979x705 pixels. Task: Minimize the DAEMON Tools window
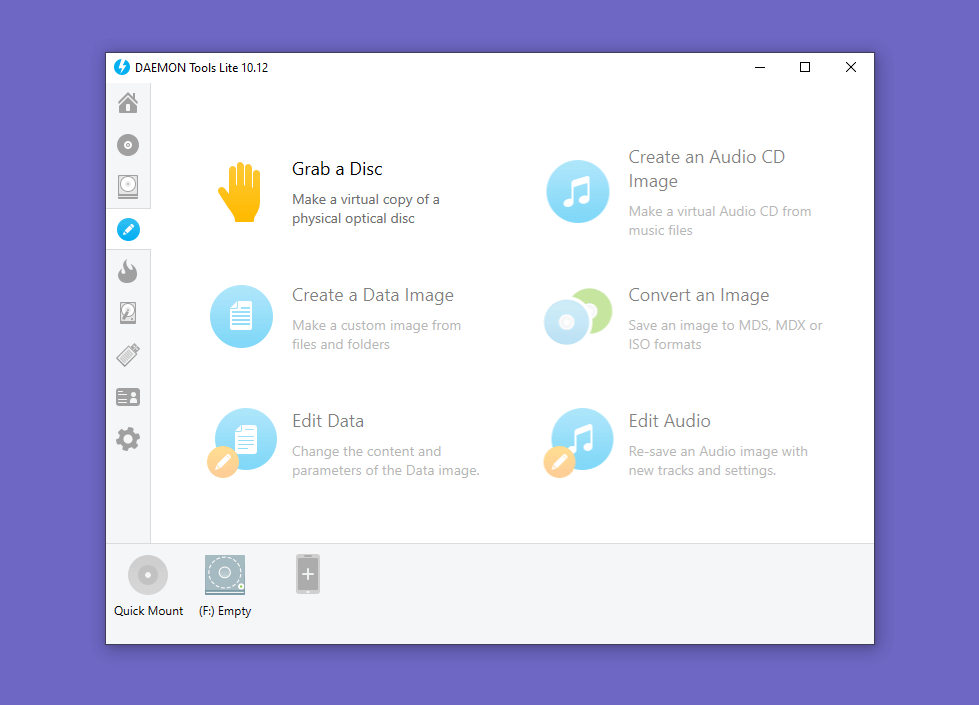pyautogui.click(x=760, y=67)
